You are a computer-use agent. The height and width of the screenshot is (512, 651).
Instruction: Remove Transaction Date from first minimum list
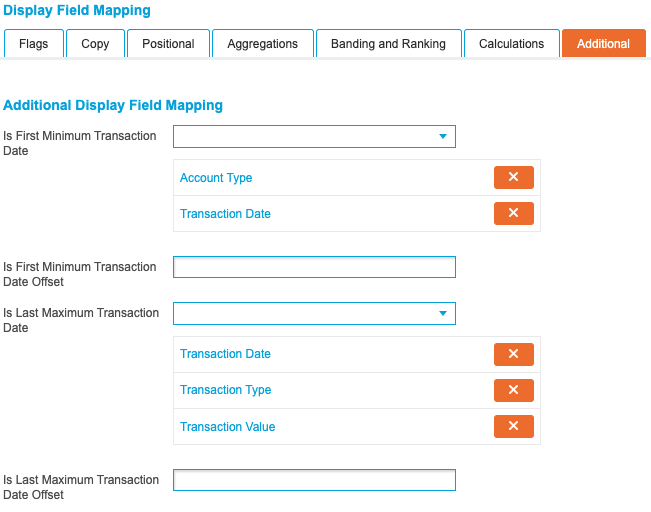point(513,213)
